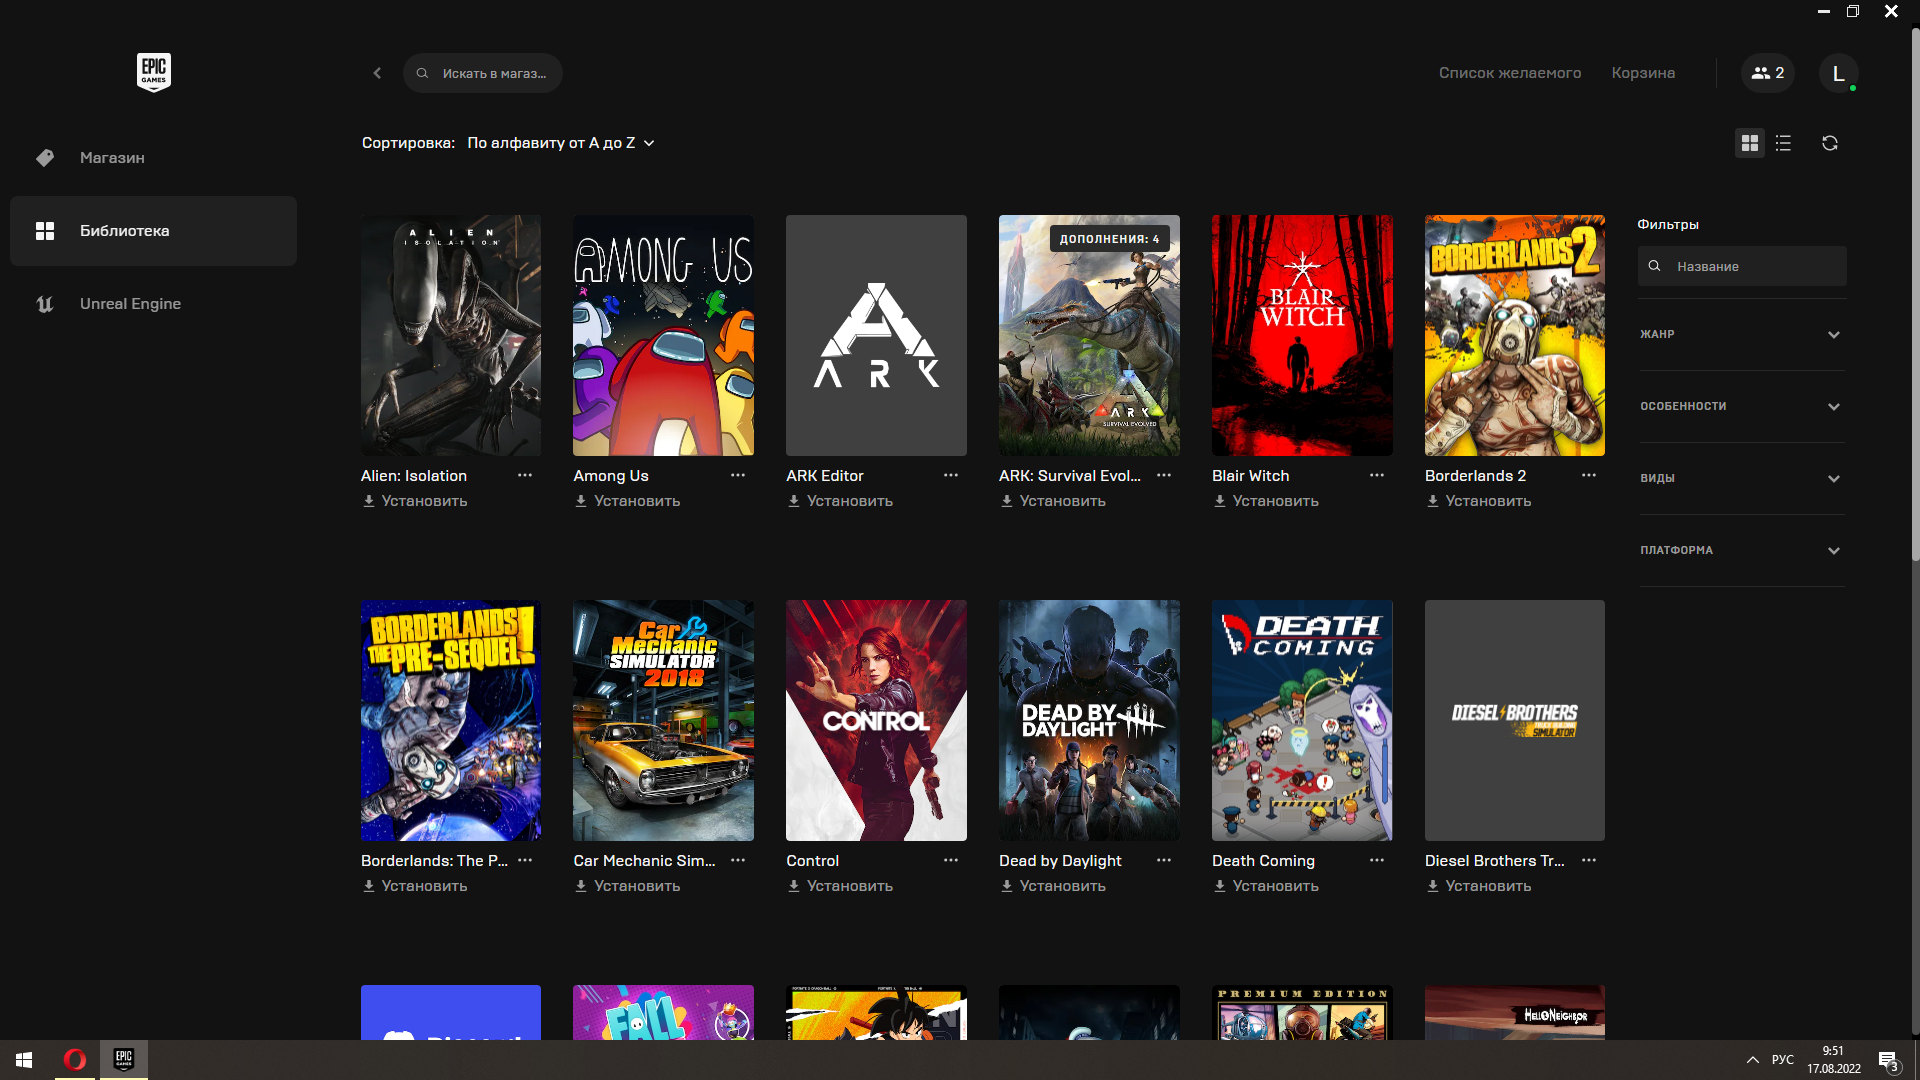Viewport: 1920px width, 1080px height.
Task: Switch to grid view
Action: [1749, 143]
